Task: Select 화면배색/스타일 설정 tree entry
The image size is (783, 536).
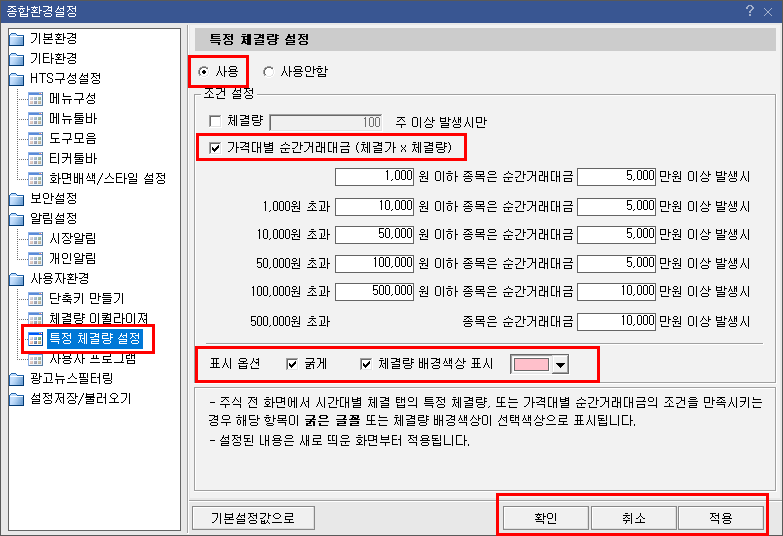Action: [107, 178]
